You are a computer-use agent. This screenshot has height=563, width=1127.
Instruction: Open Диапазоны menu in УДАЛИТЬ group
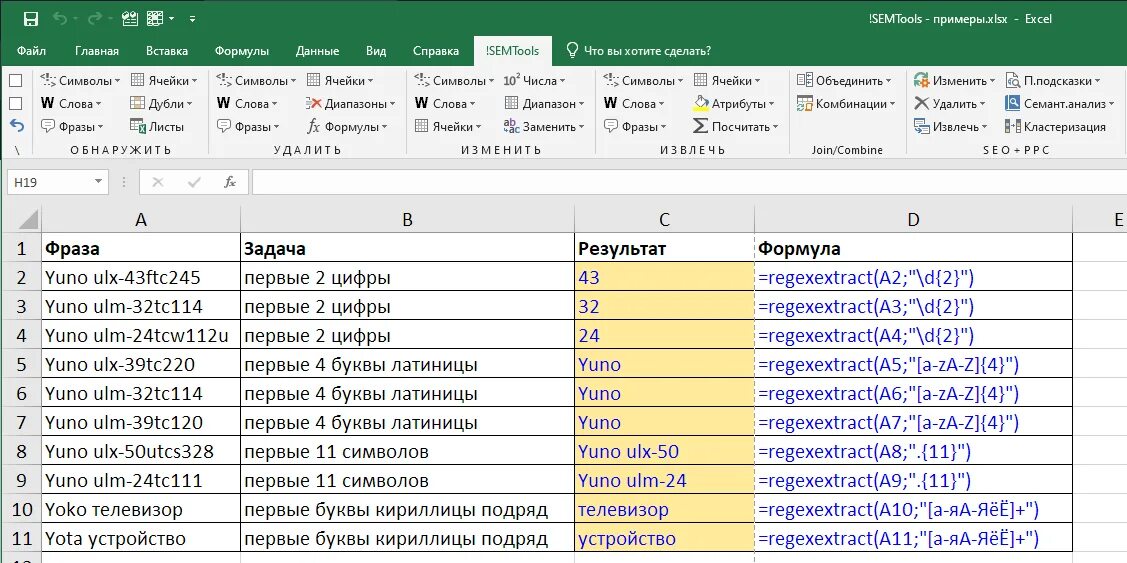(x=351, y=104)
